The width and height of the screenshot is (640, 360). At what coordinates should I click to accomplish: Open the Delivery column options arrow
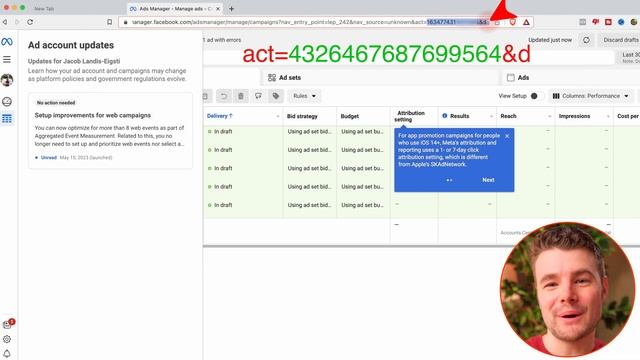tap(278, 116)
